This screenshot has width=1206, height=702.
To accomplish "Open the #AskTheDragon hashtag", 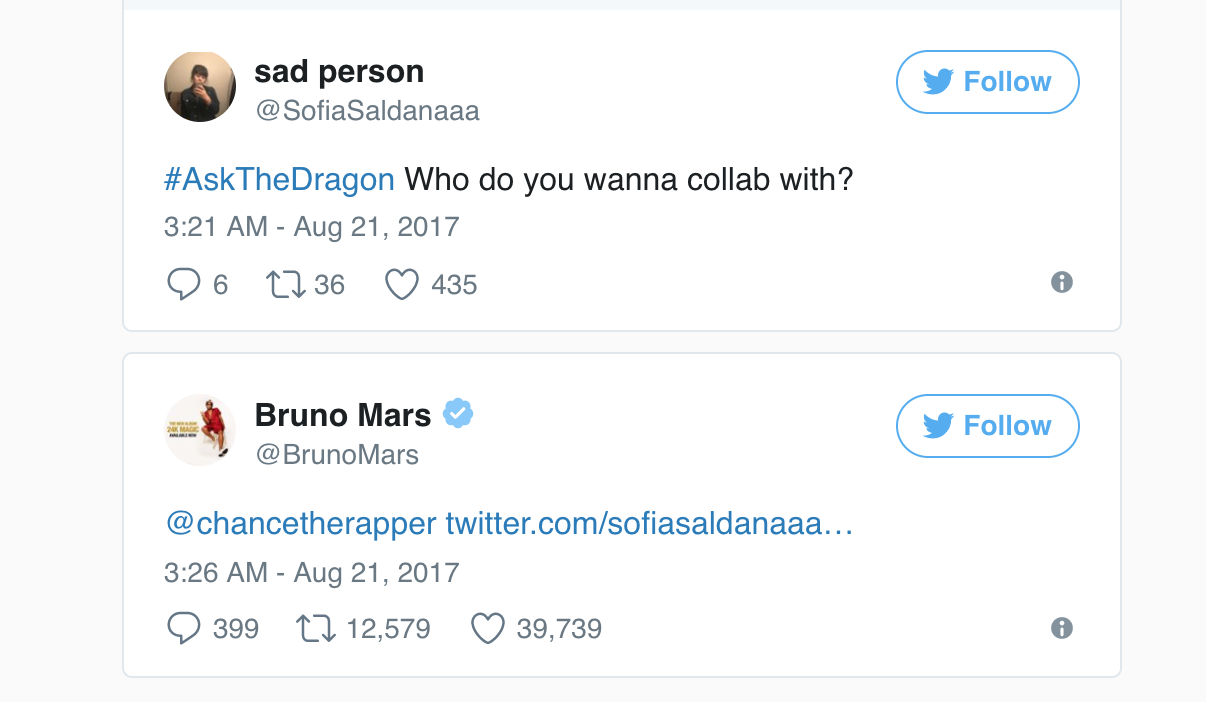I will [x=279, y=180].
